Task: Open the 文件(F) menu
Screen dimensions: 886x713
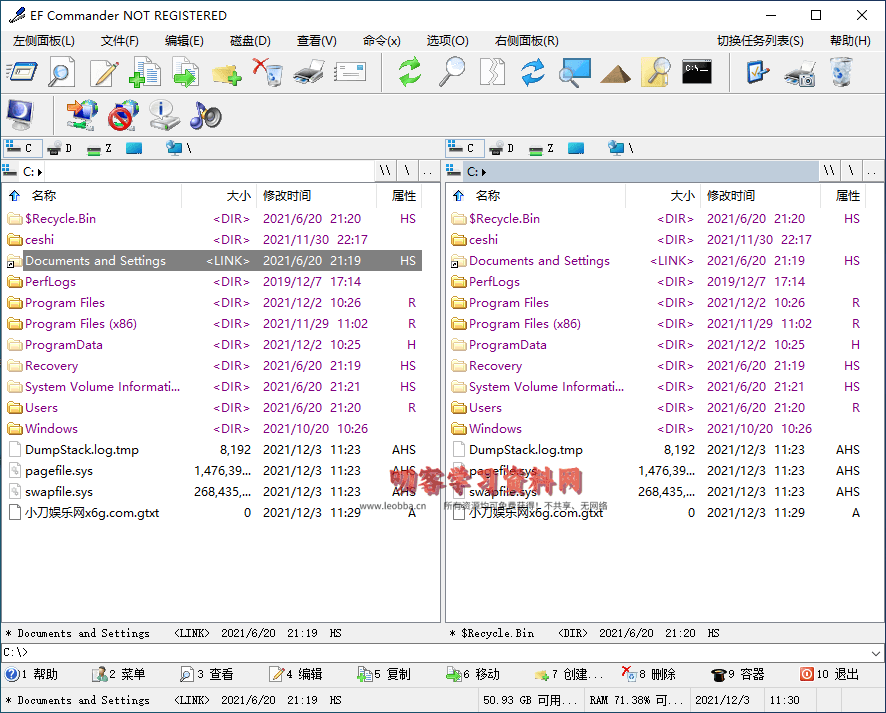Action: tap(119, 41)
